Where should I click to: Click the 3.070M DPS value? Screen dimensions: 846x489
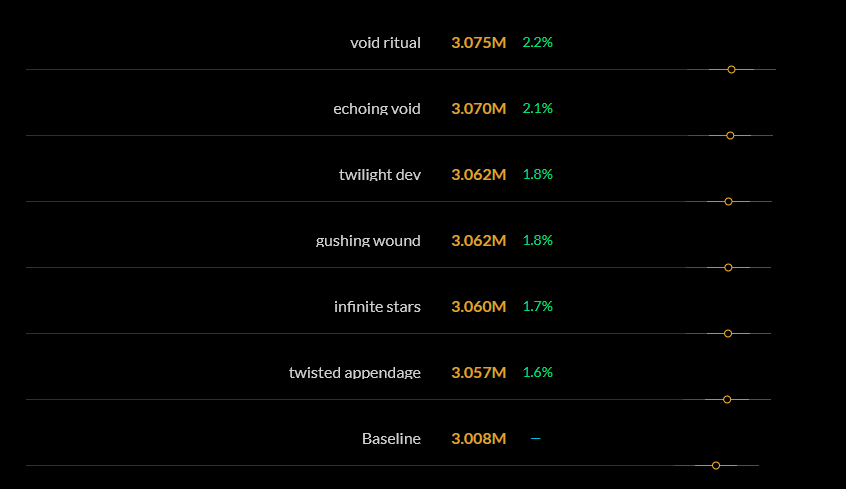[479, 108]
